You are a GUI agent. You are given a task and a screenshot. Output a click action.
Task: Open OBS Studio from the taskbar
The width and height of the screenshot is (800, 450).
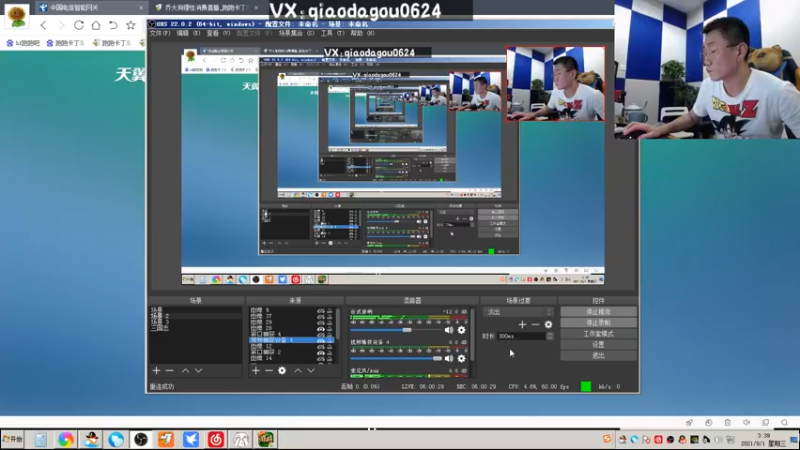point(141,439)
